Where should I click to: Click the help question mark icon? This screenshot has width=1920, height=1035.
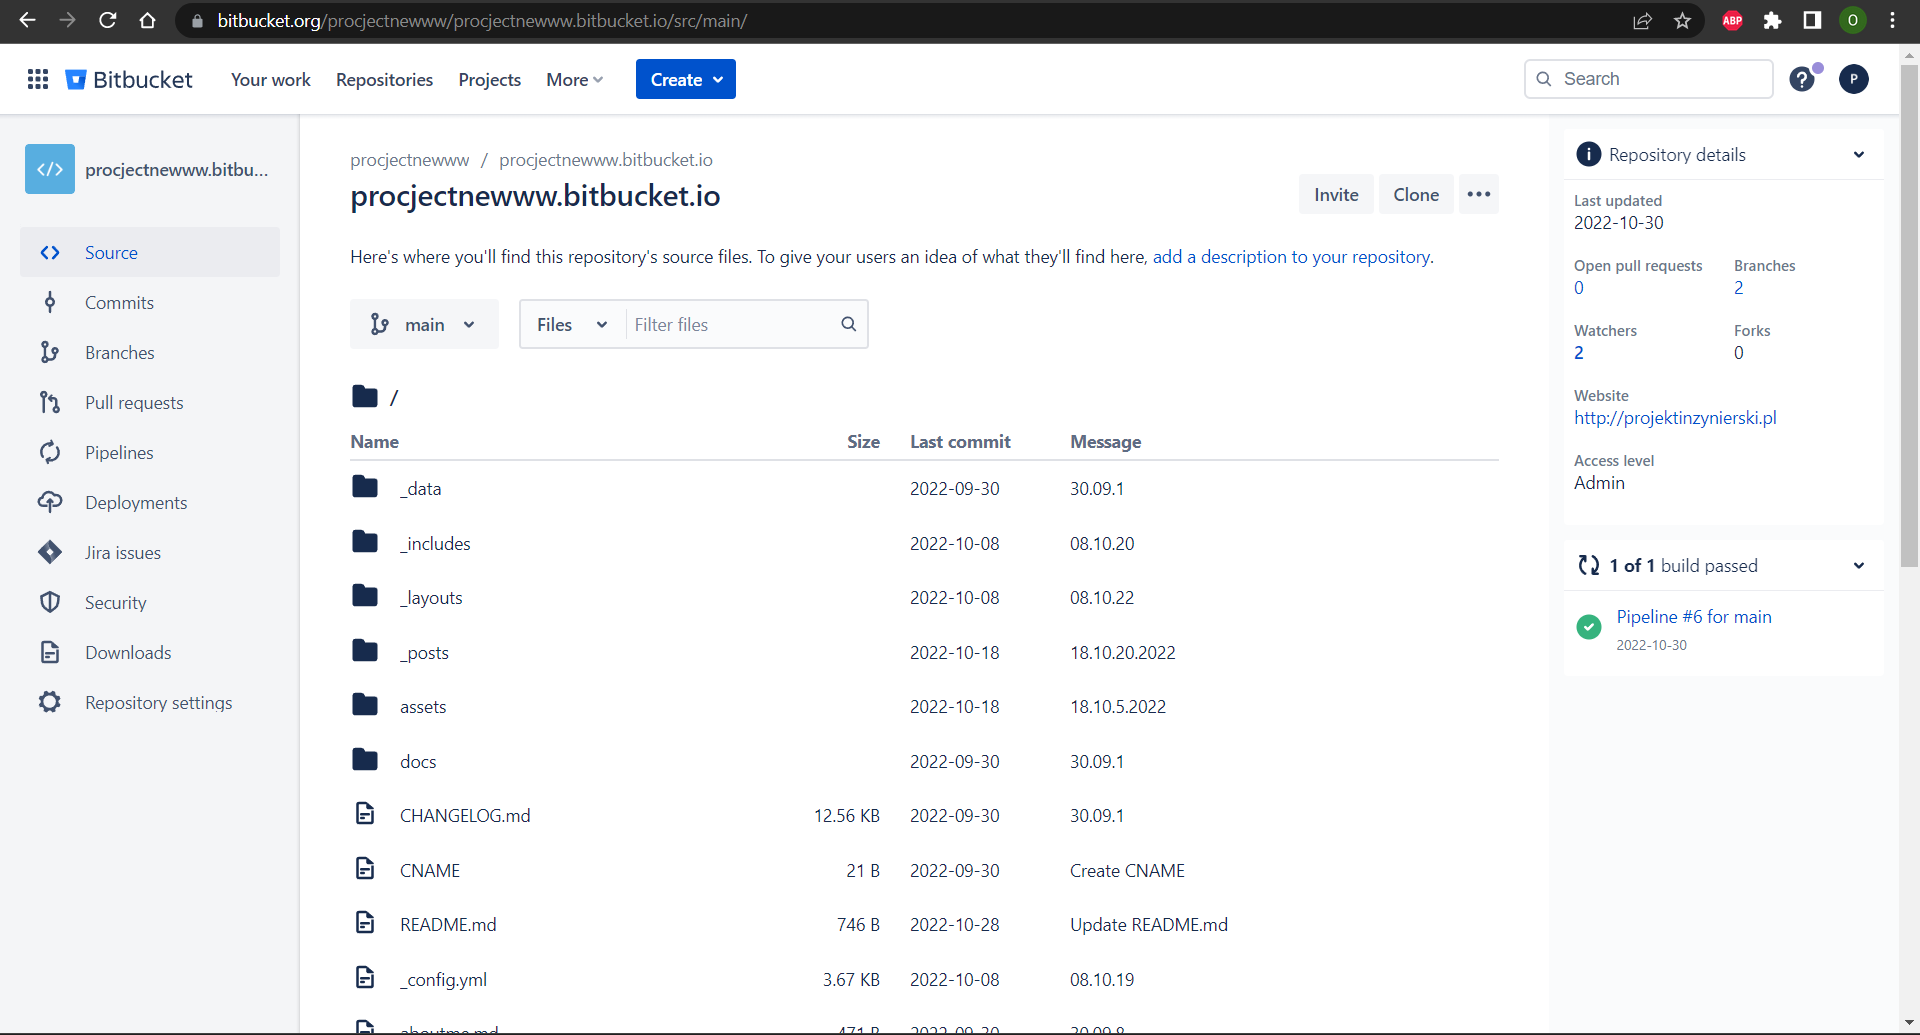pyautogui.click(x=1802, y=79)
